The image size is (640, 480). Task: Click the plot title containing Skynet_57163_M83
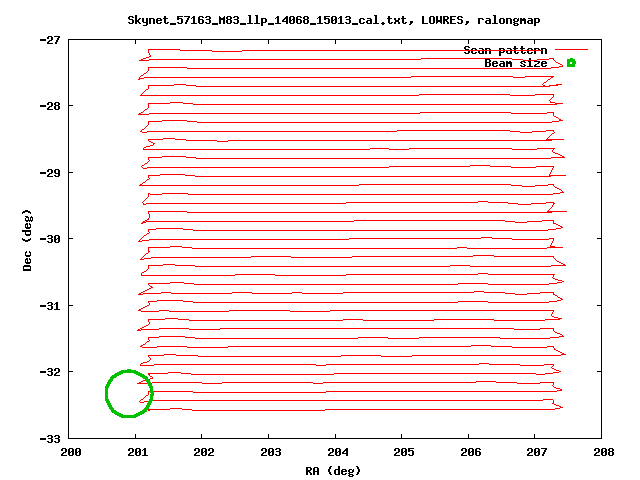pyautogui.click(x=334, y=20)
